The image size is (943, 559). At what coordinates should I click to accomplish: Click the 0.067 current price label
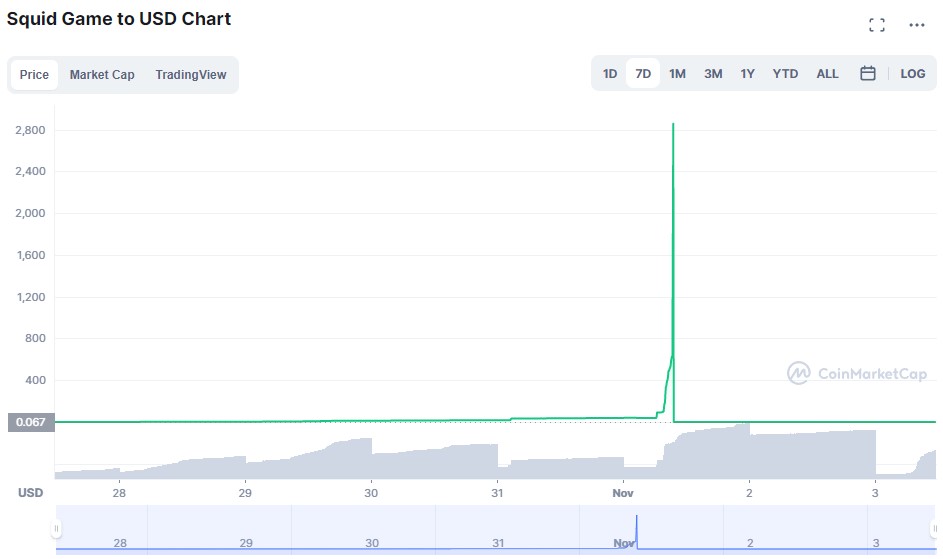click(x=31, y=422)
